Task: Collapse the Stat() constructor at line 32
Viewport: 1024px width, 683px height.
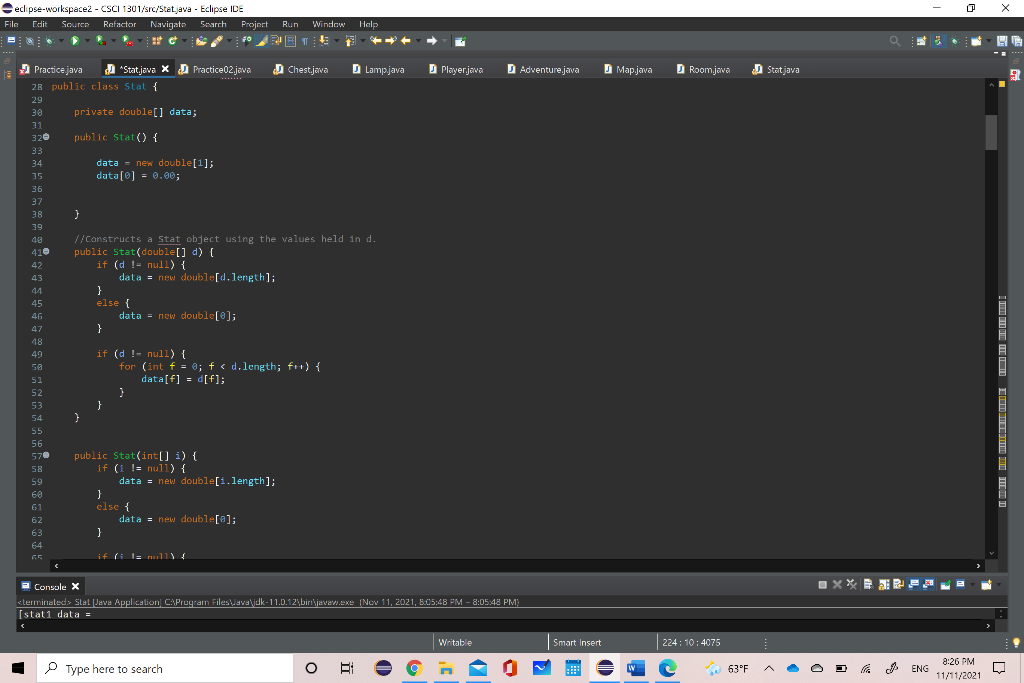Action: 46,137
